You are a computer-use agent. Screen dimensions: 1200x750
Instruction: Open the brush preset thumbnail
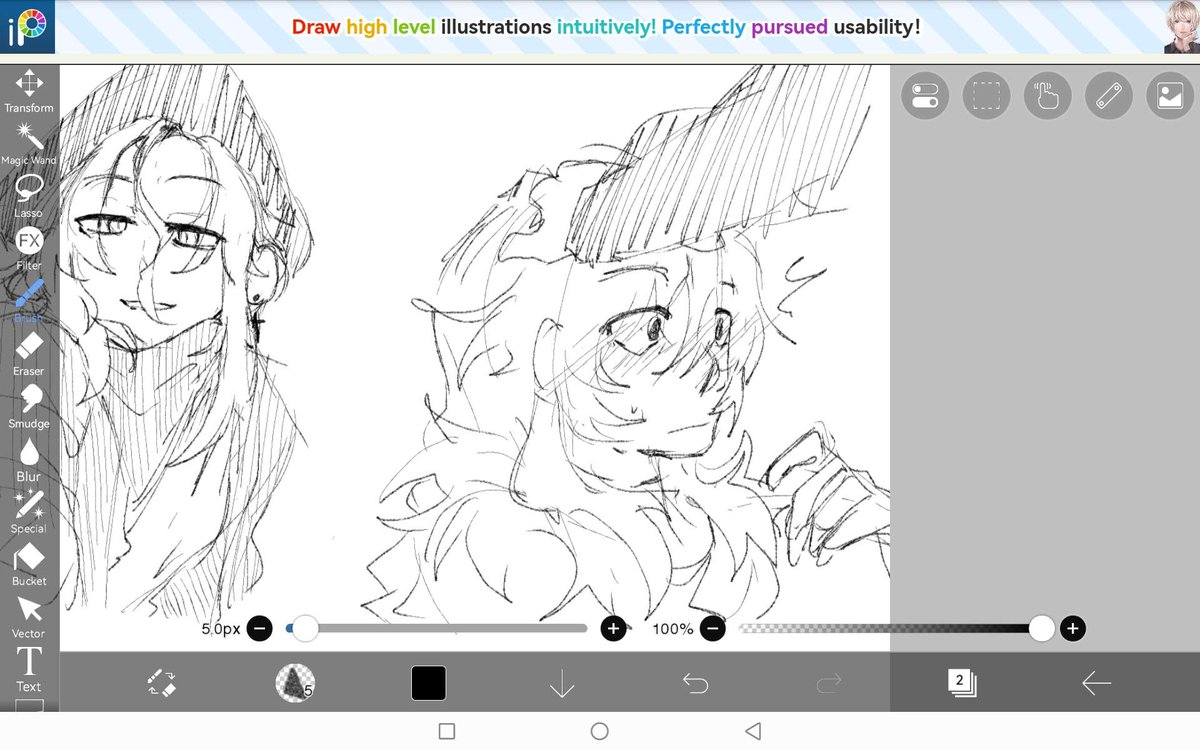coord(295,683)
